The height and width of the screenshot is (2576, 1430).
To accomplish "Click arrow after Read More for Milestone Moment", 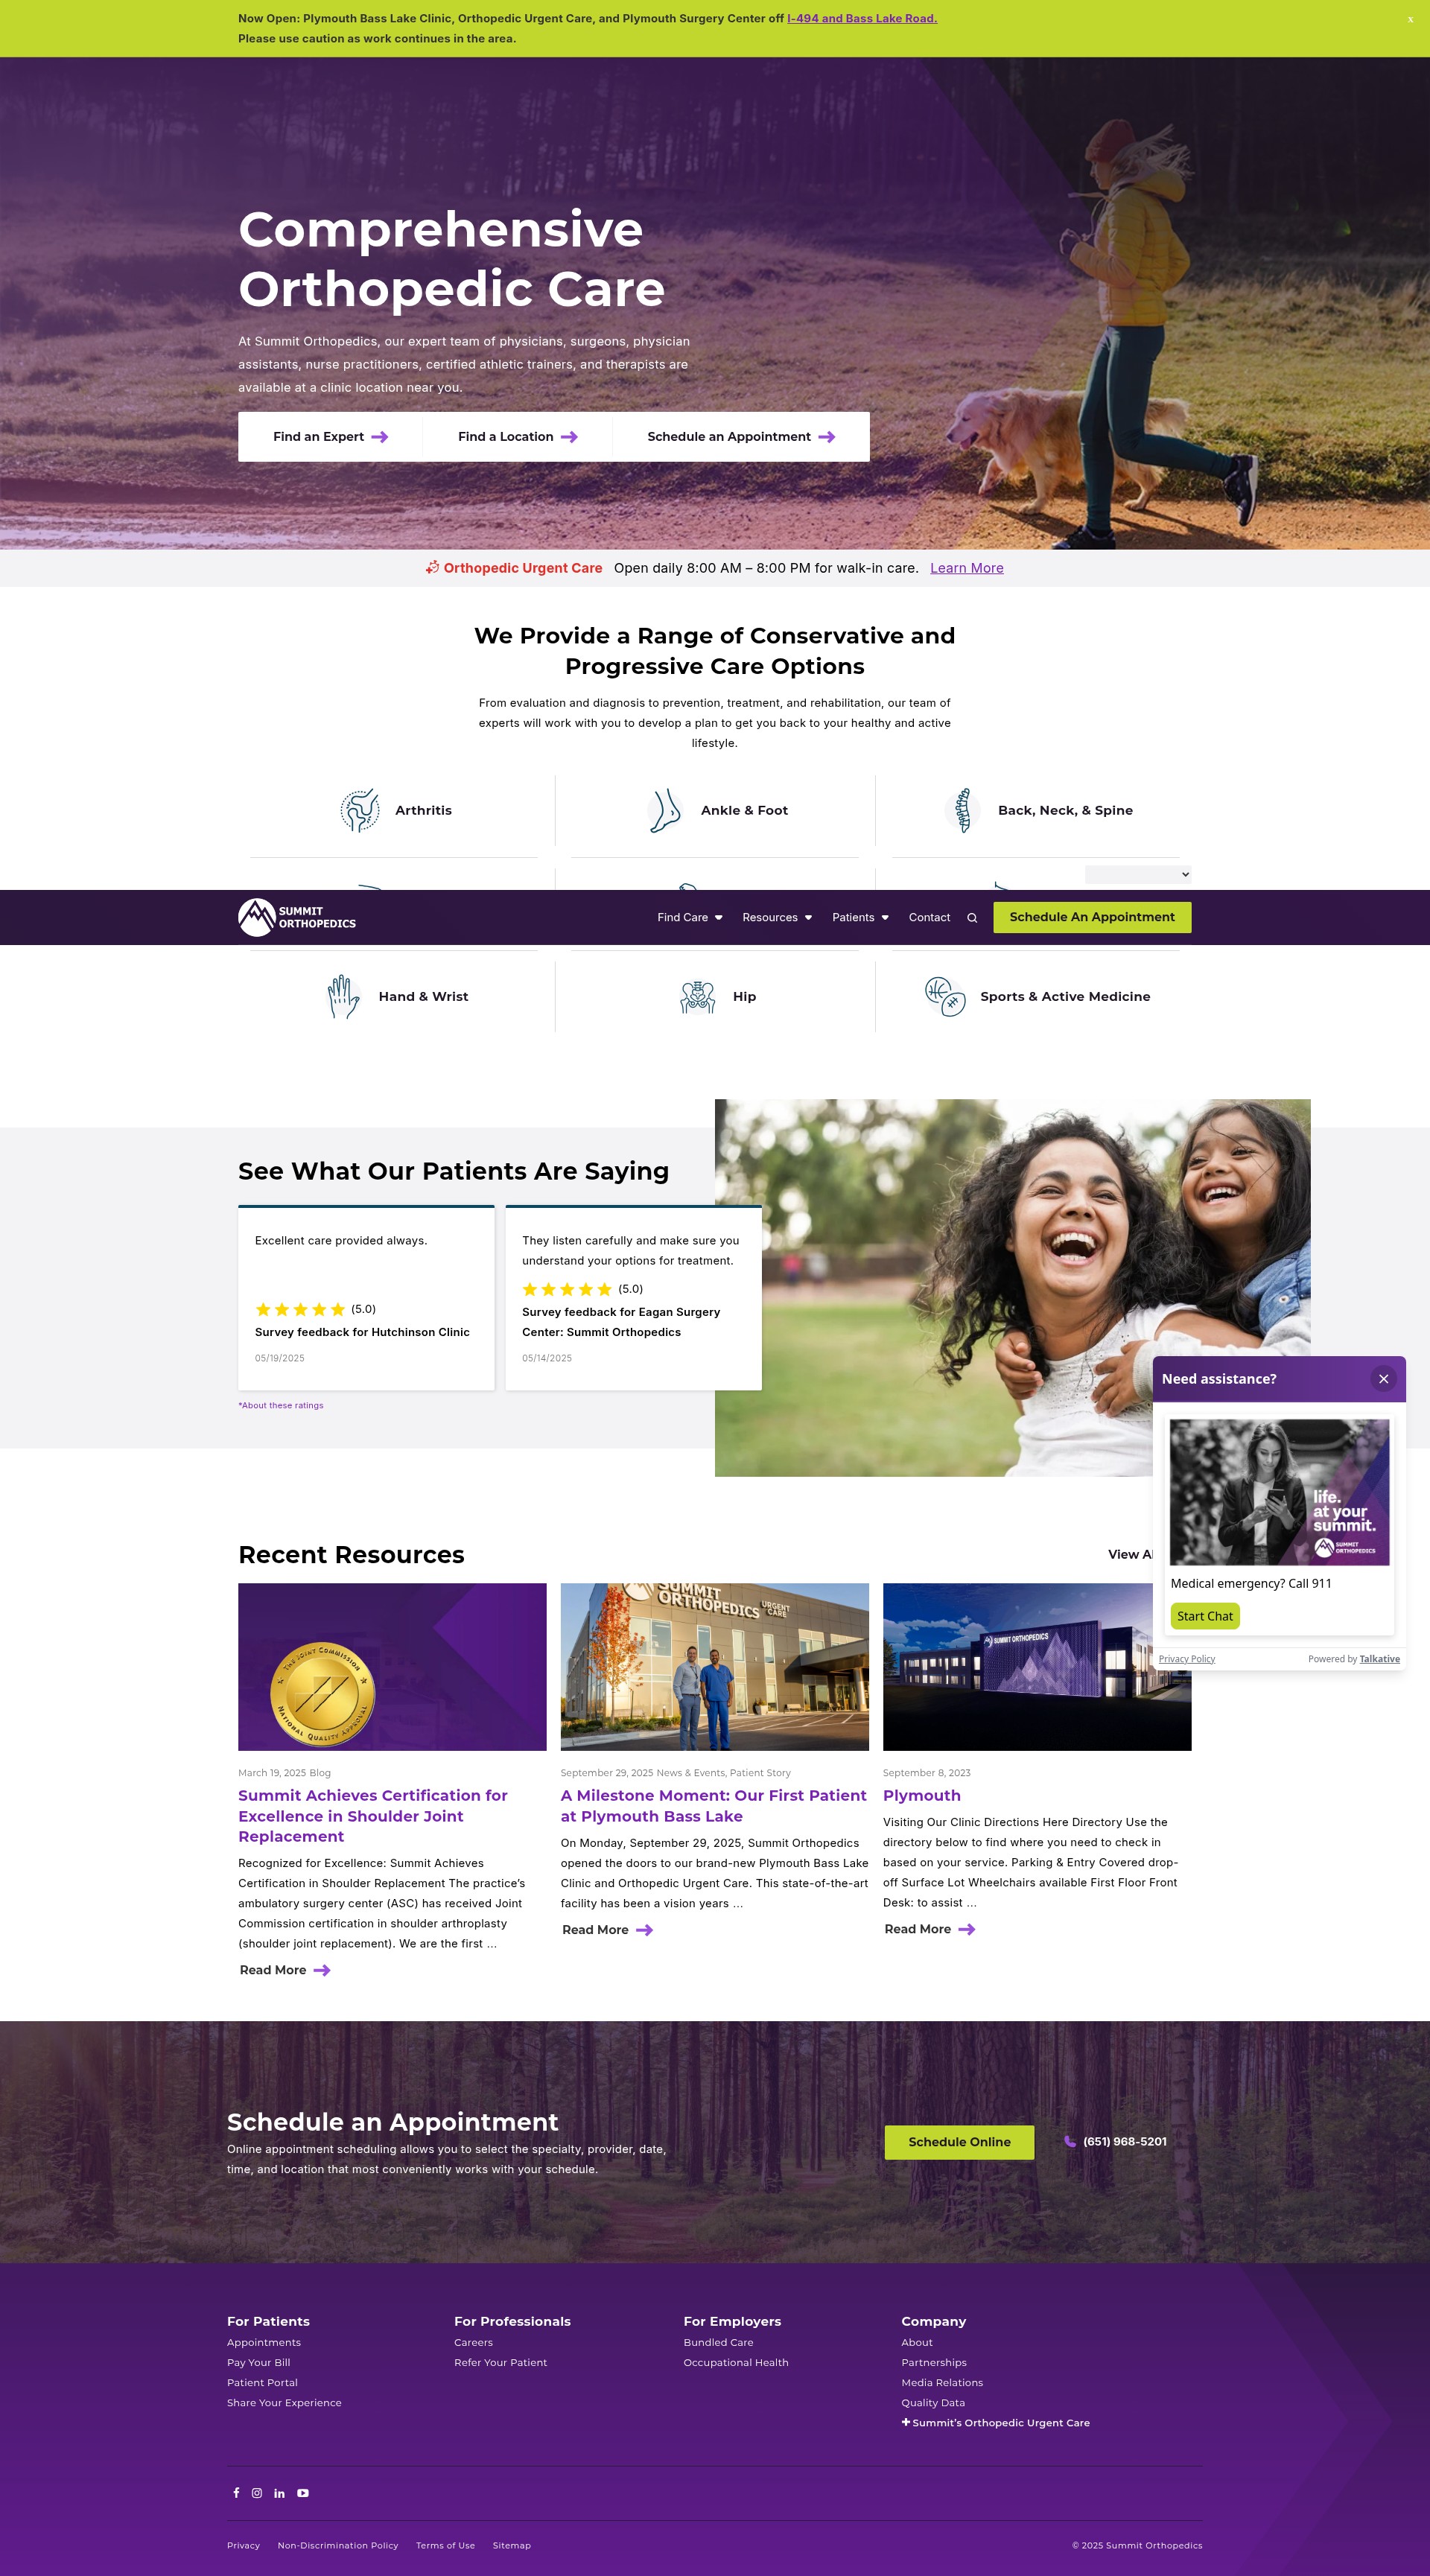I will (x=645, y=1930).
